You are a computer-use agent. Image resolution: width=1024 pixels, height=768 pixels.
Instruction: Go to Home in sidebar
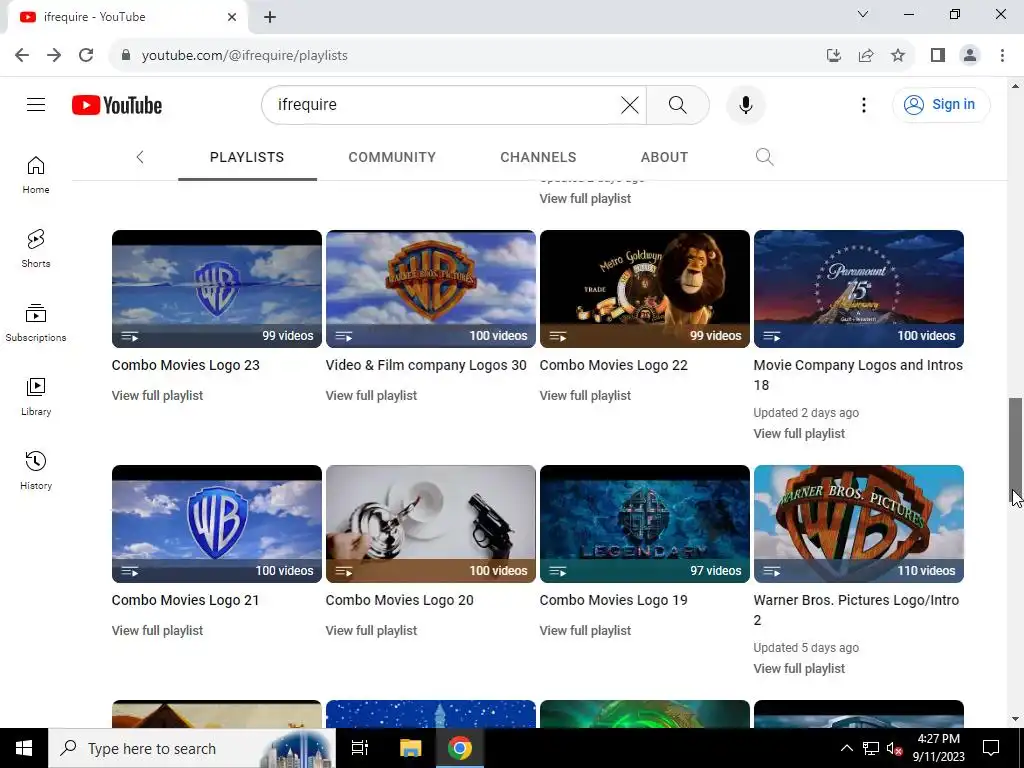(x=36, y=175)
